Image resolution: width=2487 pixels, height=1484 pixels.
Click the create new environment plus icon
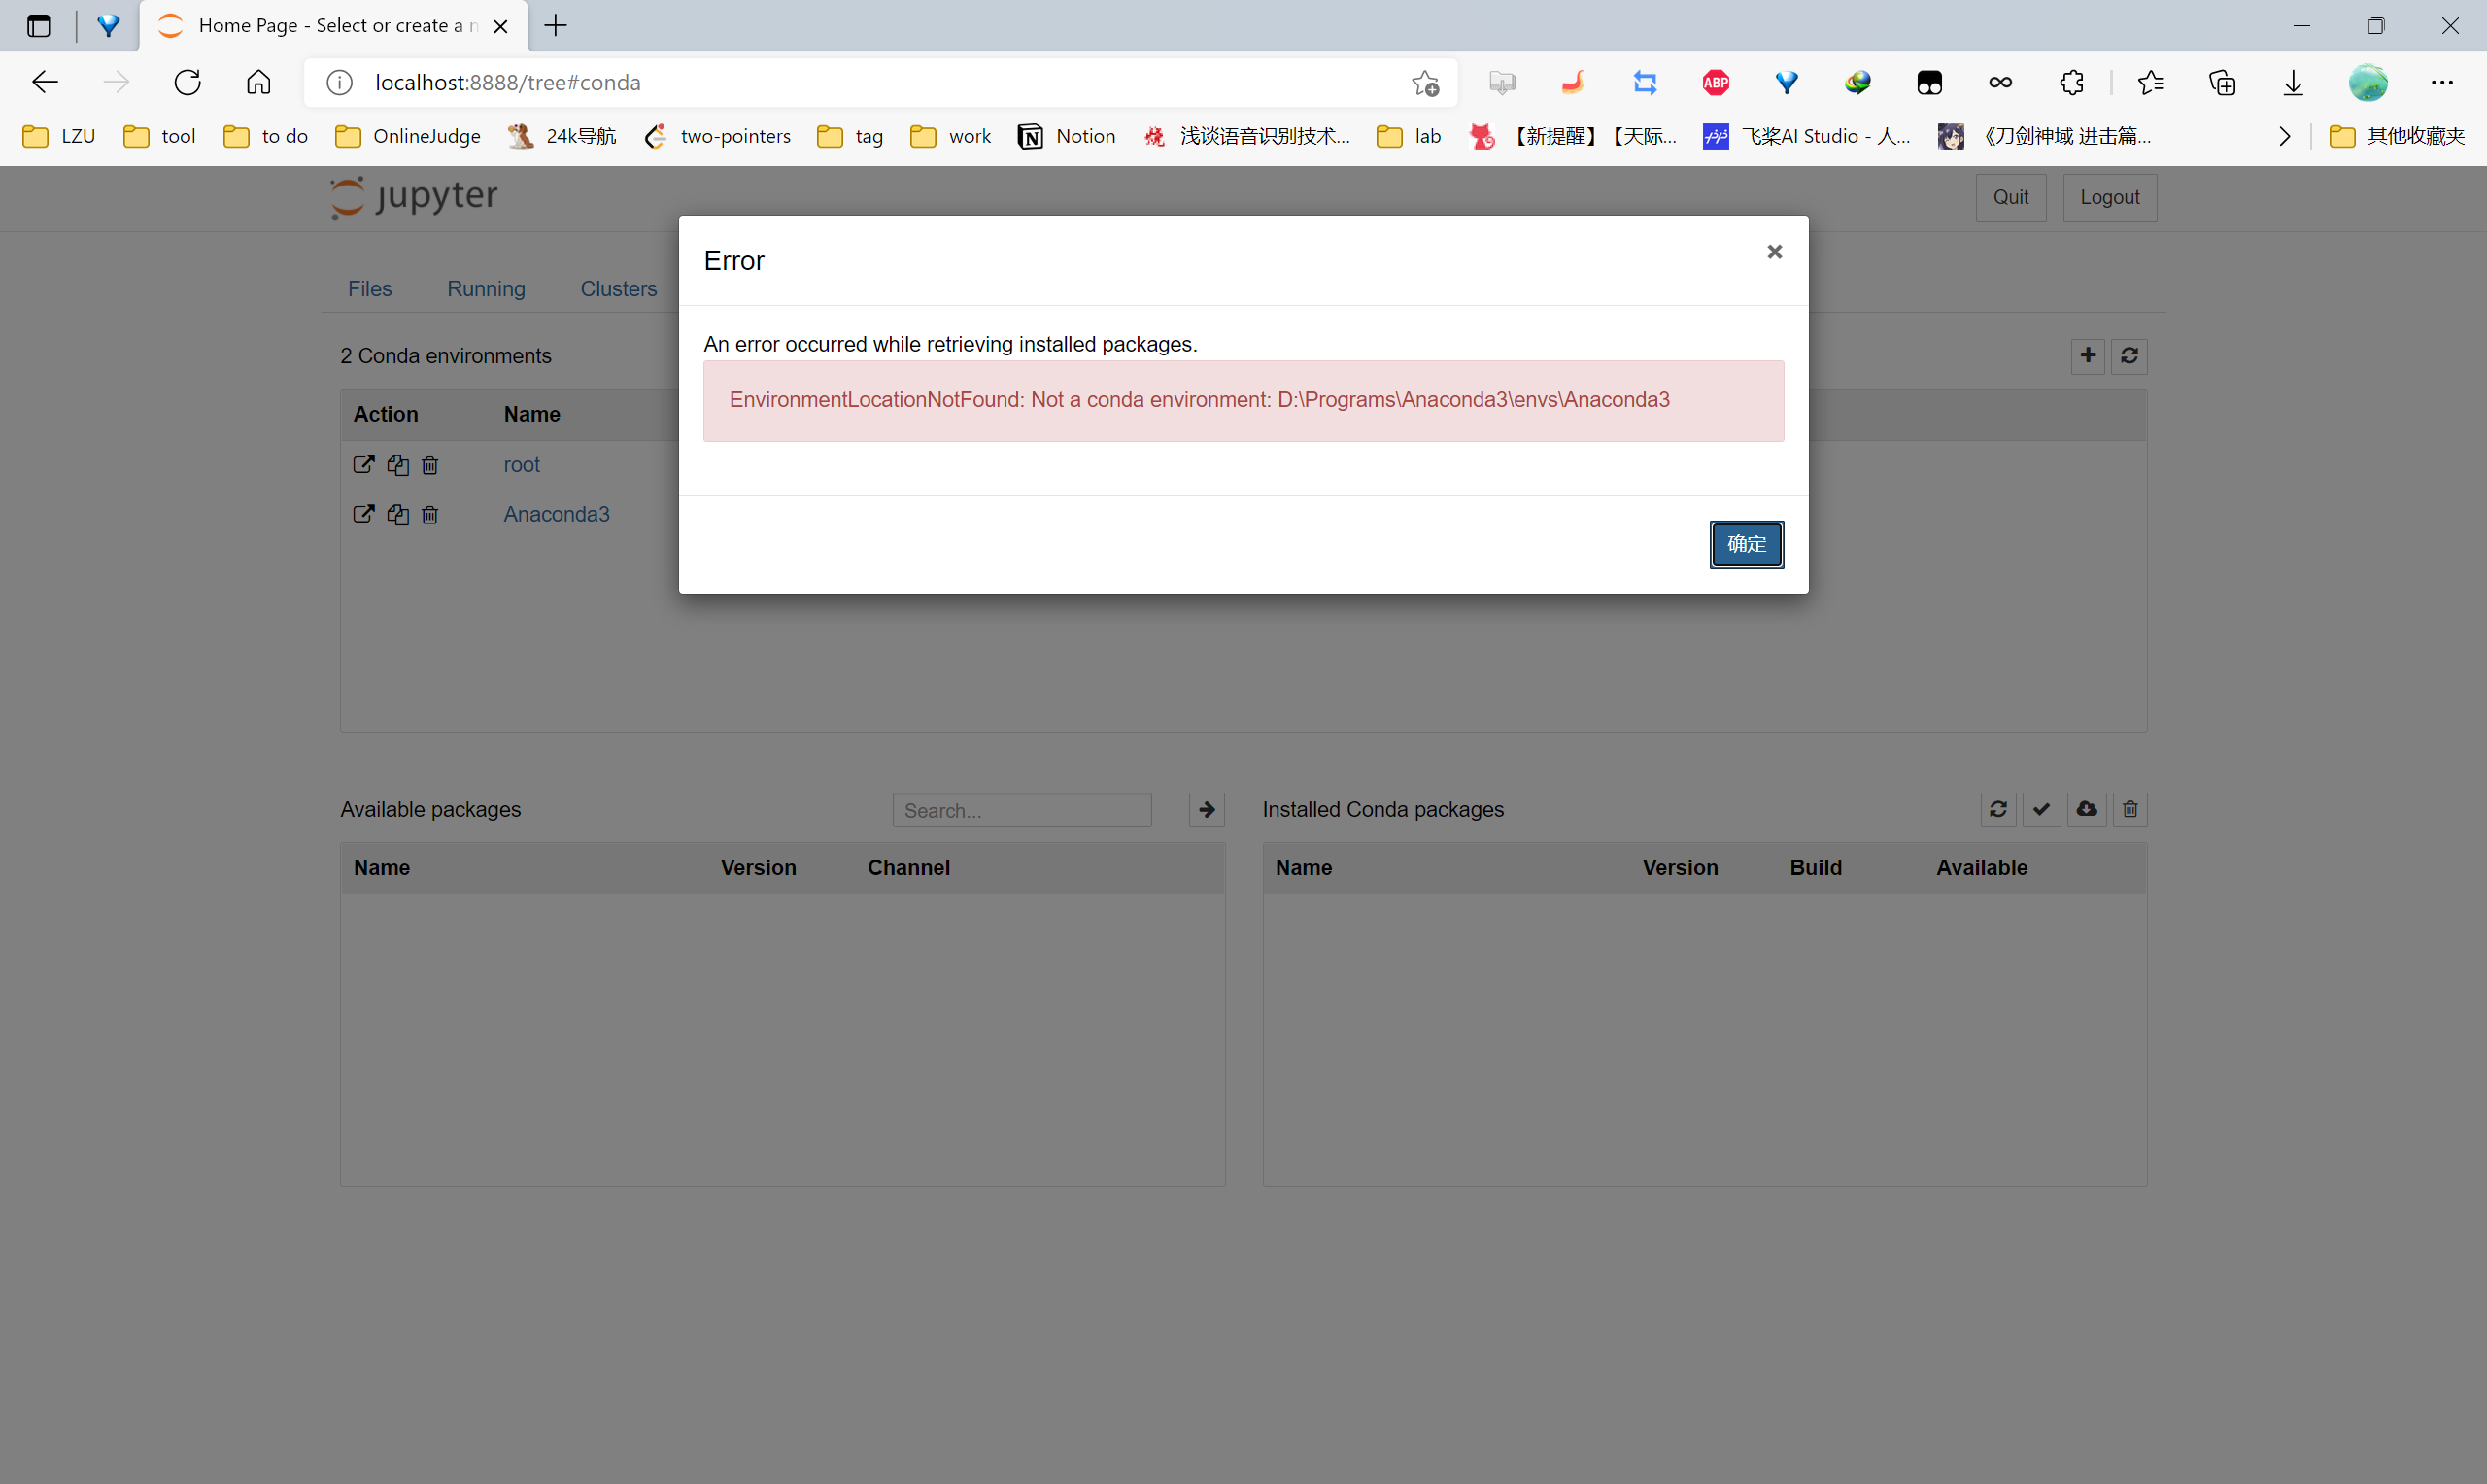[2087, 355]
